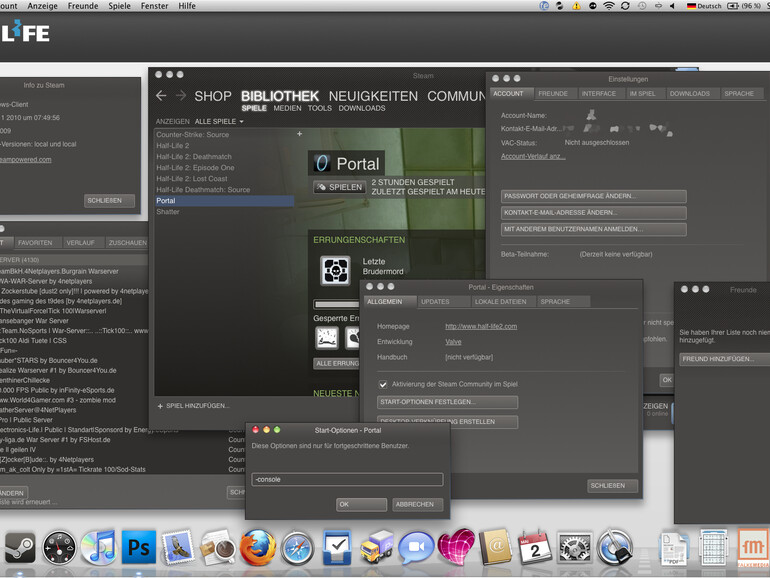Open the pink heart globe Dock icon
Viewport: 770px width, 578px height.
pos(456,547)
